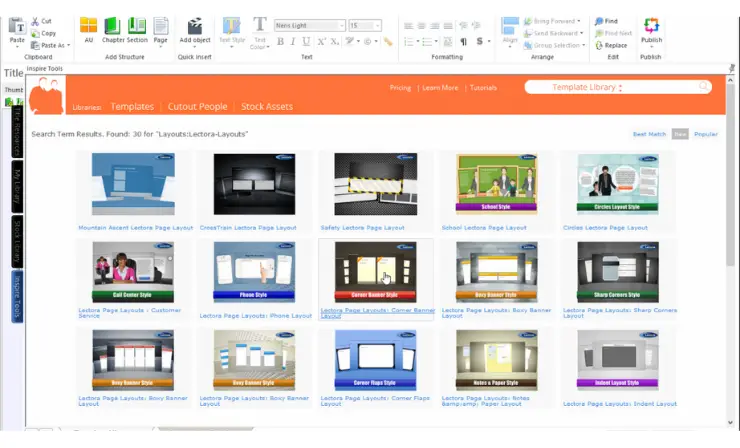Select the Indent Layout Style thumbnail
The height and width of the screenshot is (448, 740).
click(x=618, y=360)
